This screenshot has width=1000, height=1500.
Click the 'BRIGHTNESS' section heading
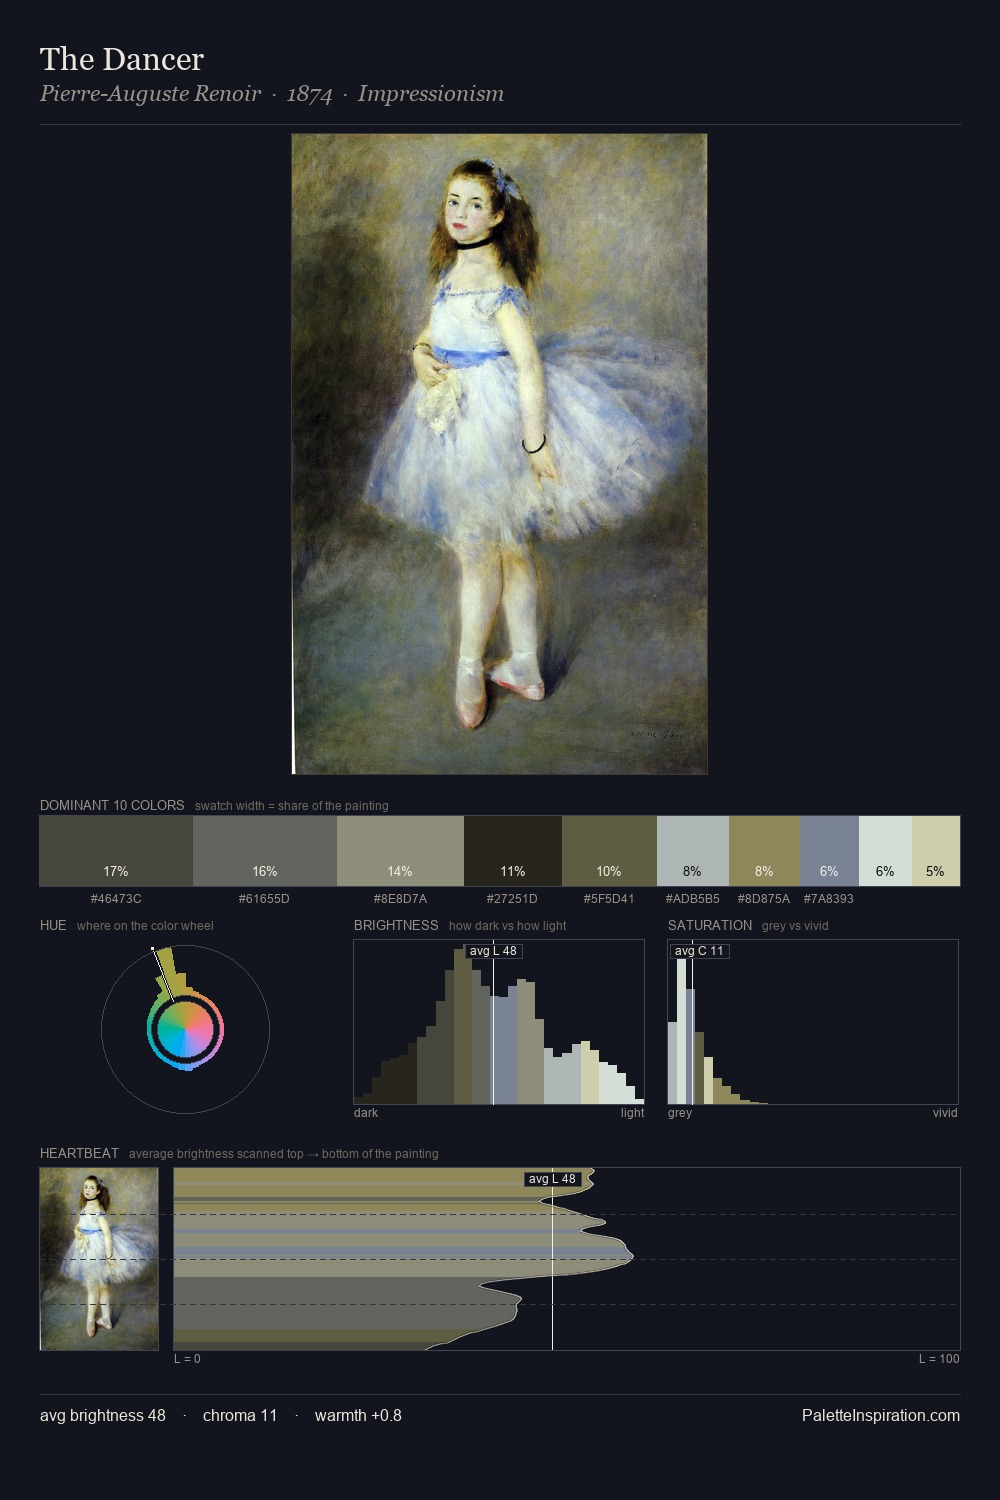tap(396, 925)
